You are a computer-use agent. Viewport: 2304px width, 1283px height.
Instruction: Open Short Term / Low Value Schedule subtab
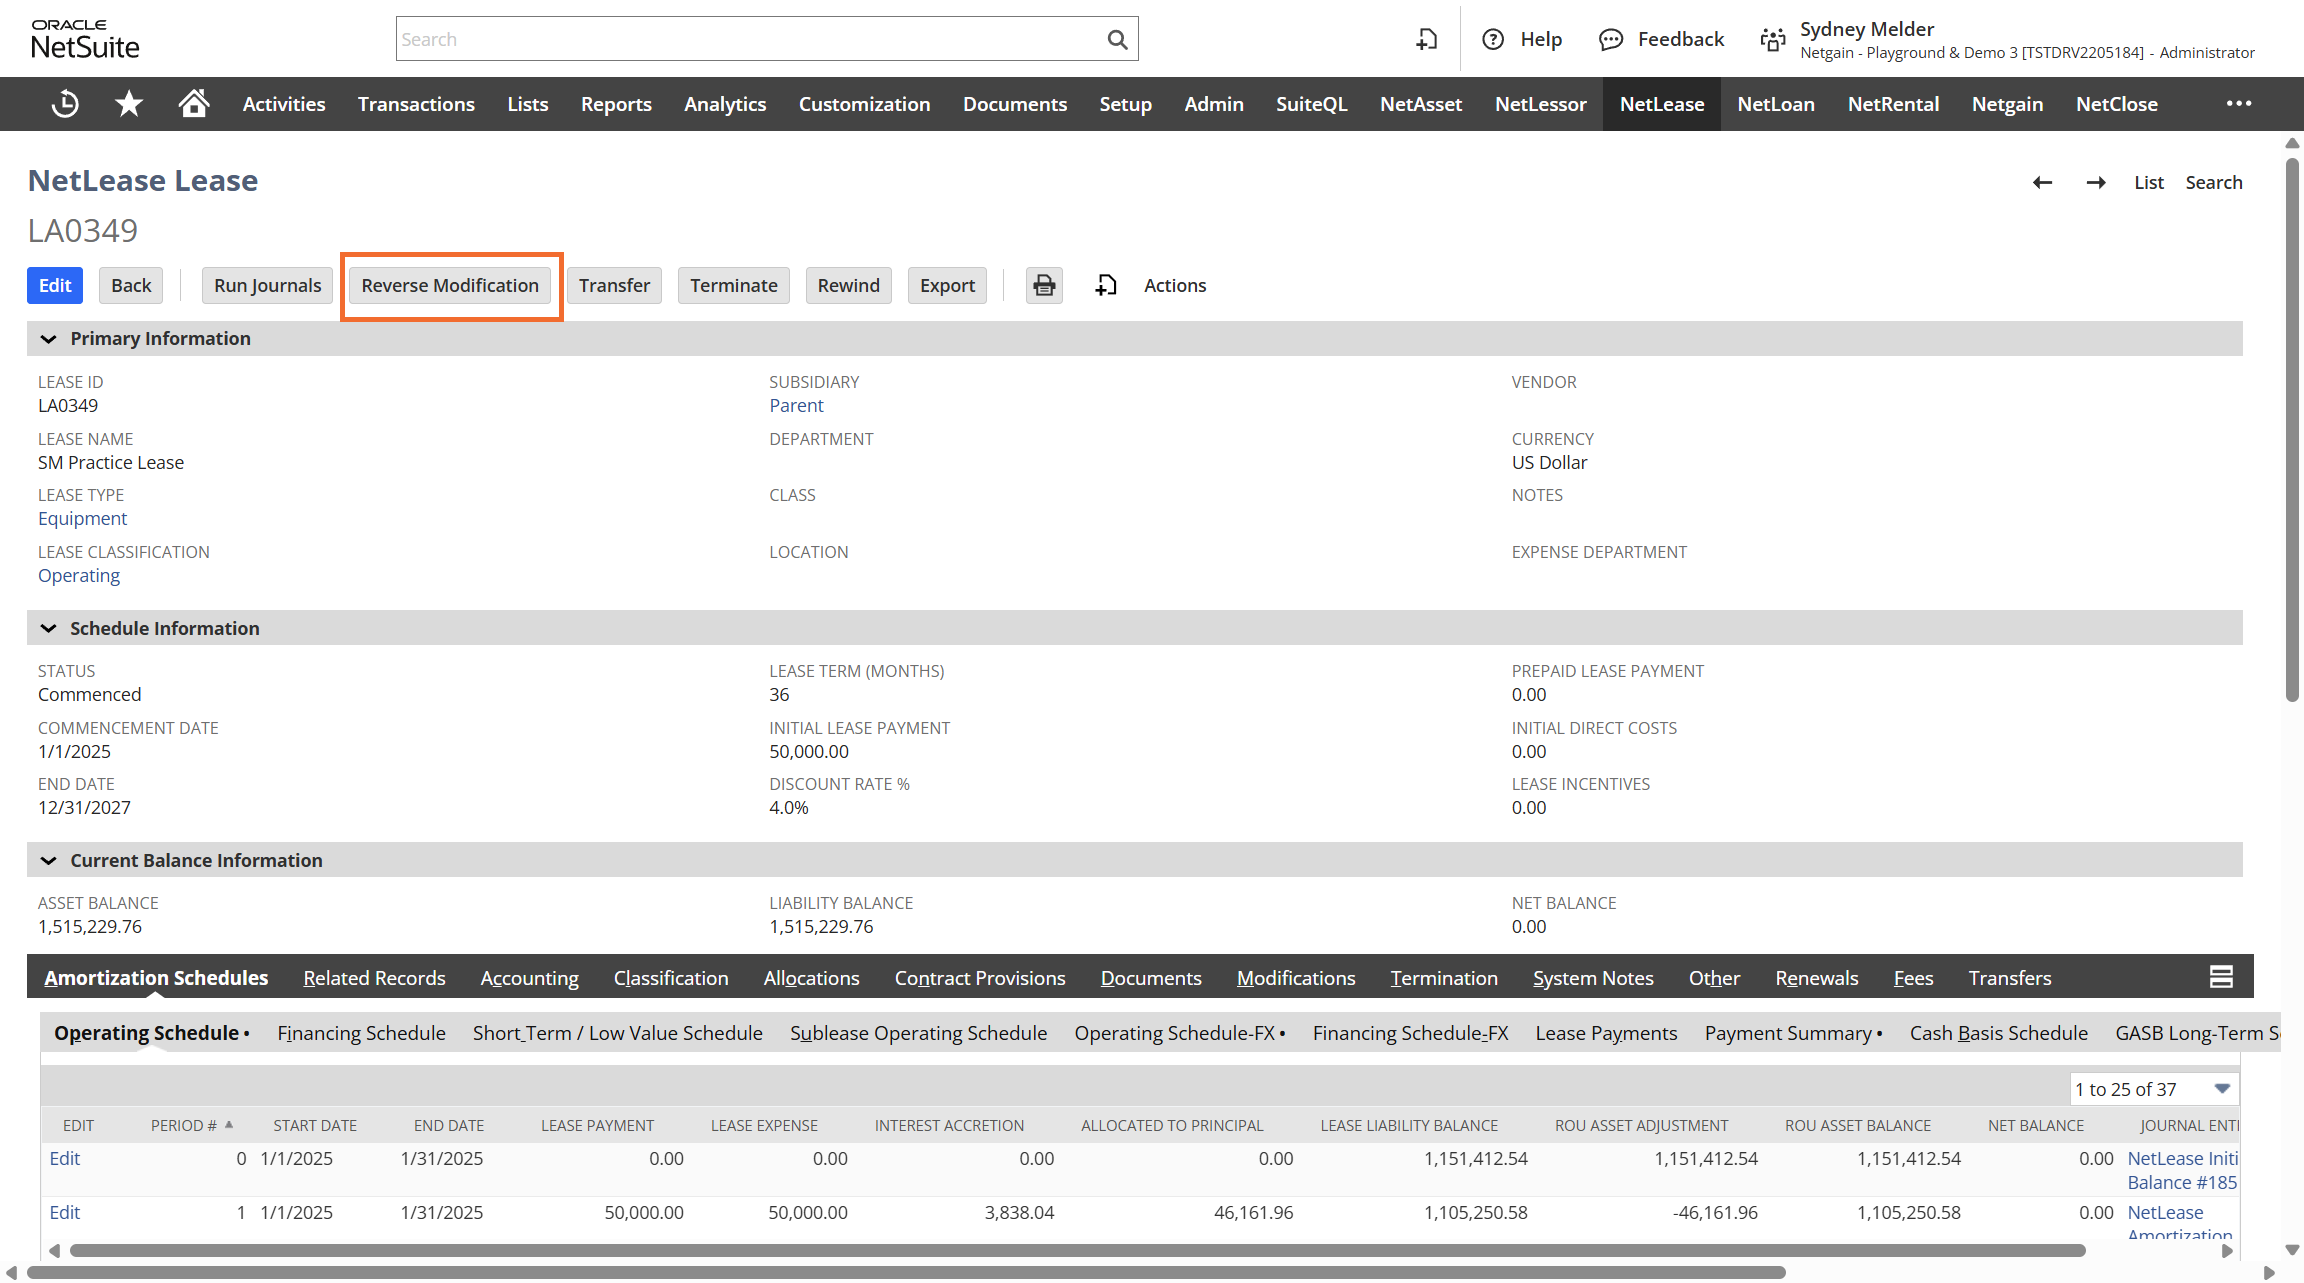click(617, 1033)
